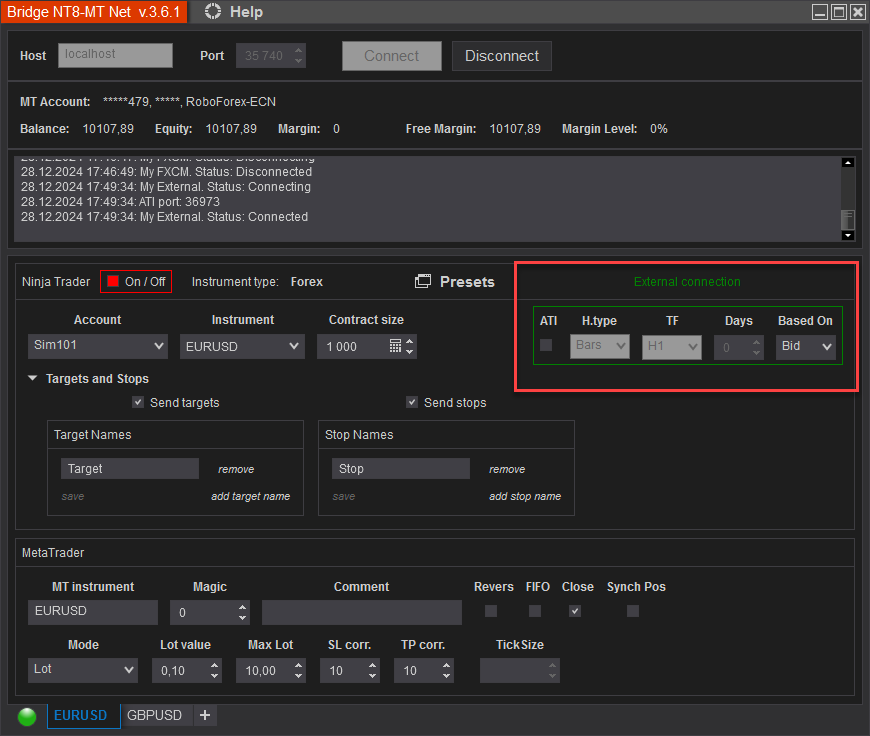Viewport: 870px width, 736px height.
Task: Add a new instrument tab with plus
Action: (205, 715)
